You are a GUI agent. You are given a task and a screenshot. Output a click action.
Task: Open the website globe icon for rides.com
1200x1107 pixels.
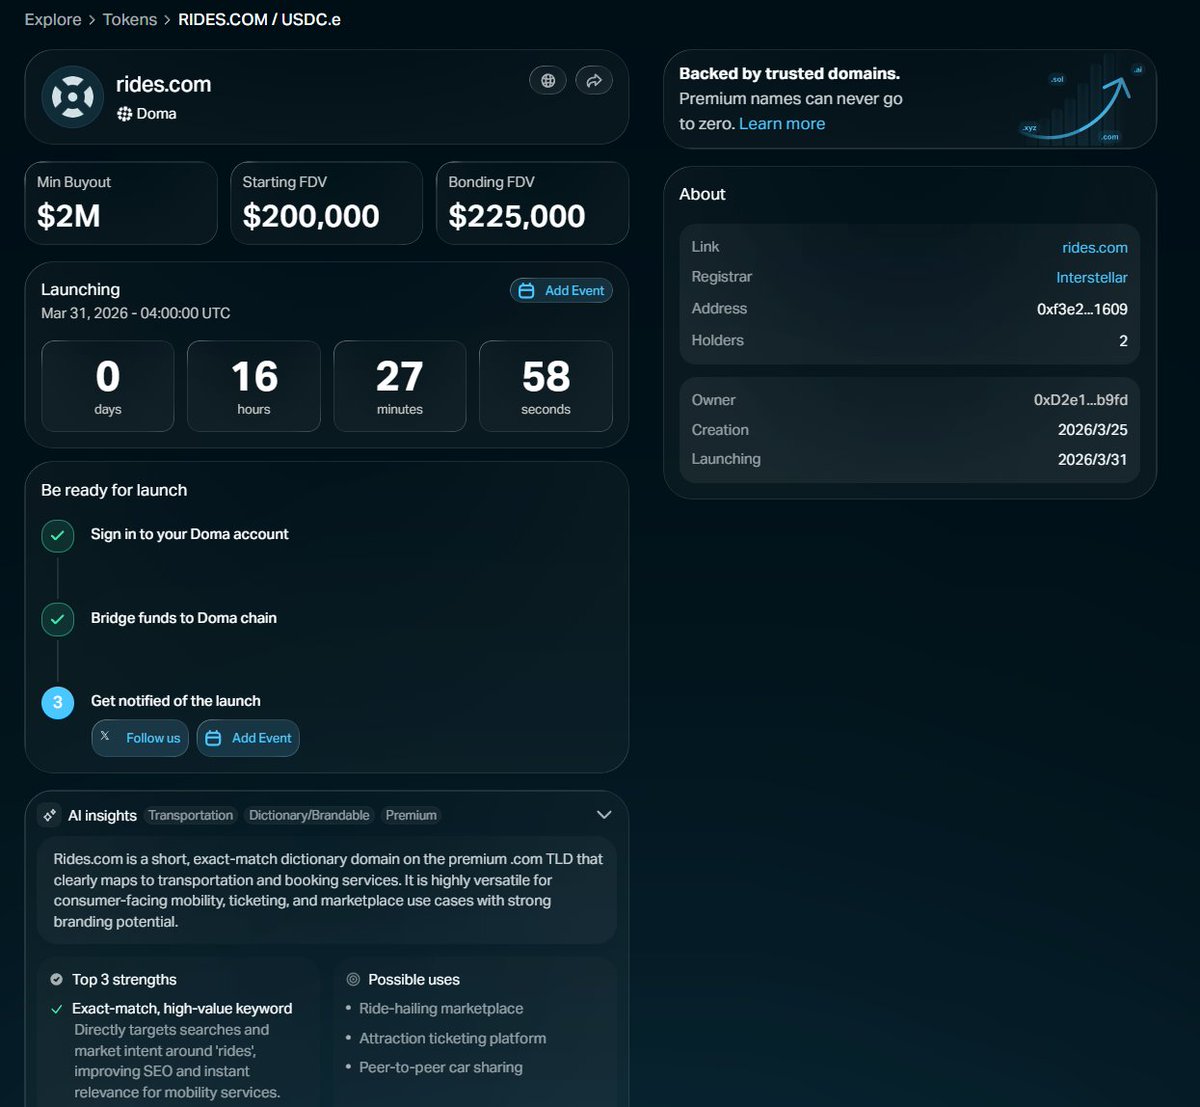click(x=547, y=80)
